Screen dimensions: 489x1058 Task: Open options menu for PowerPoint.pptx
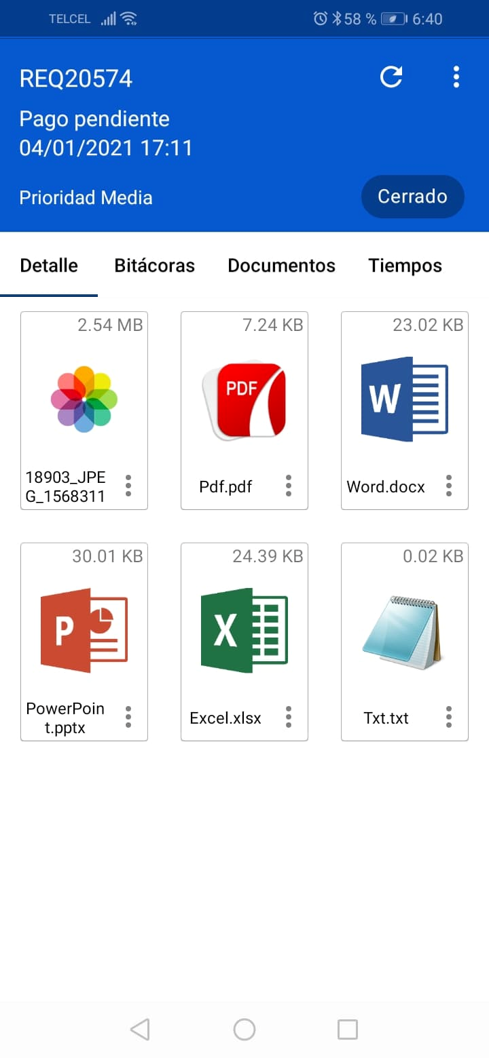click(x=128, y=717)
